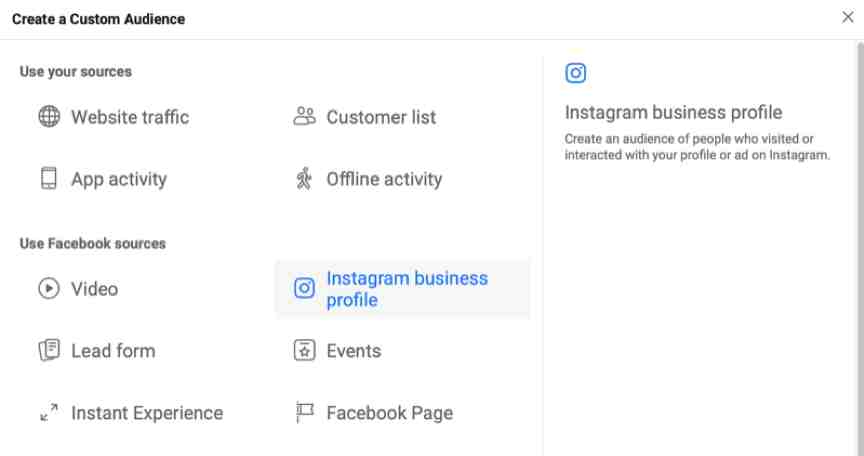Click the Video play circle icon
The width and height of the screenshot is (864, 456).
[49, 289]
